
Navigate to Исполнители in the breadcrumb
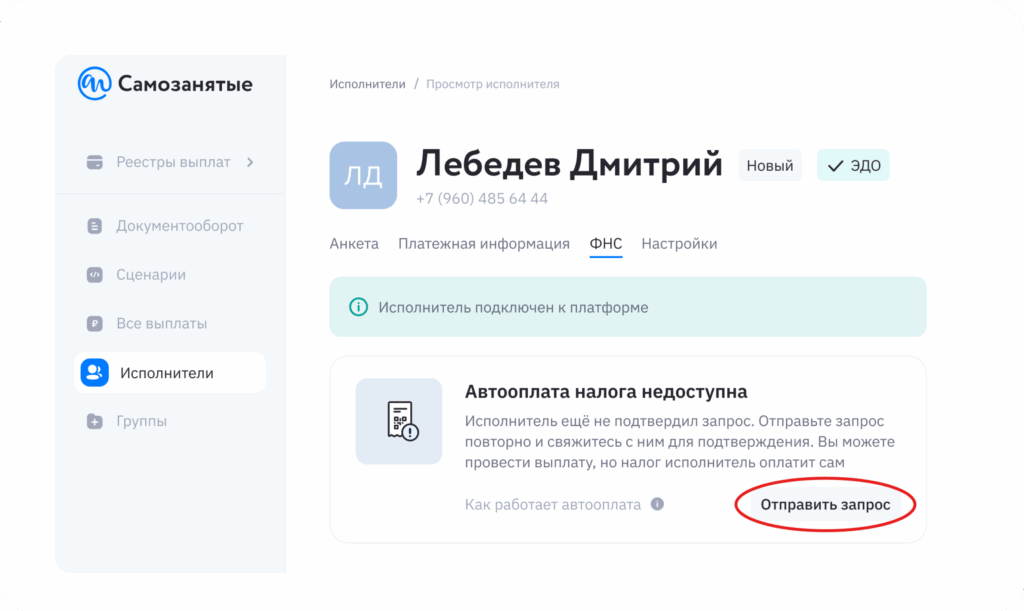click(367, 84)
